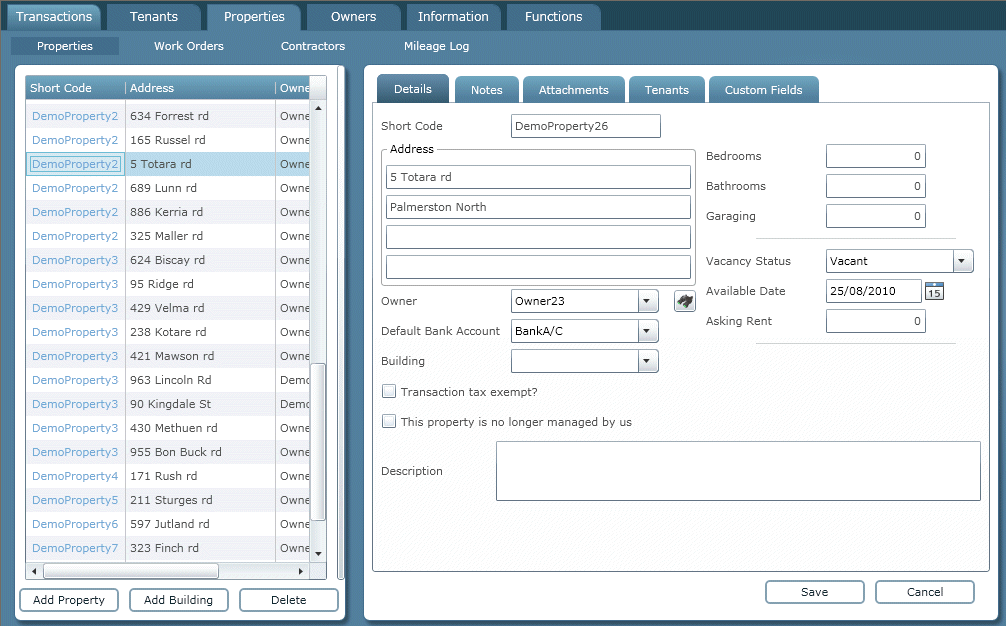This screenshot has height=626, width=1006.
Task: Click inside the Description text area
Action: [738, 471]
